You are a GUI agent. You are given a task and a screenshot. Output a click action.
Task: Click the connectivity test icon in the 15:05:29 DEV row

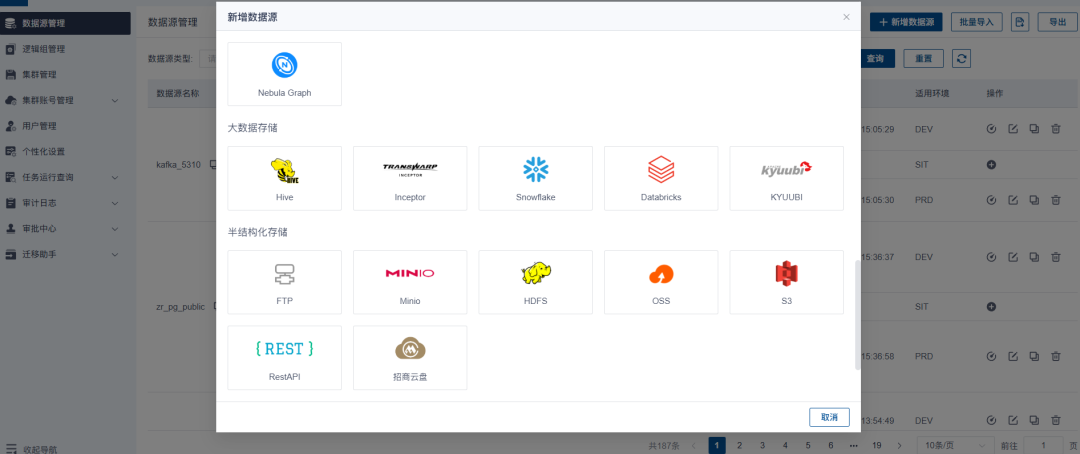coord(991,129)
